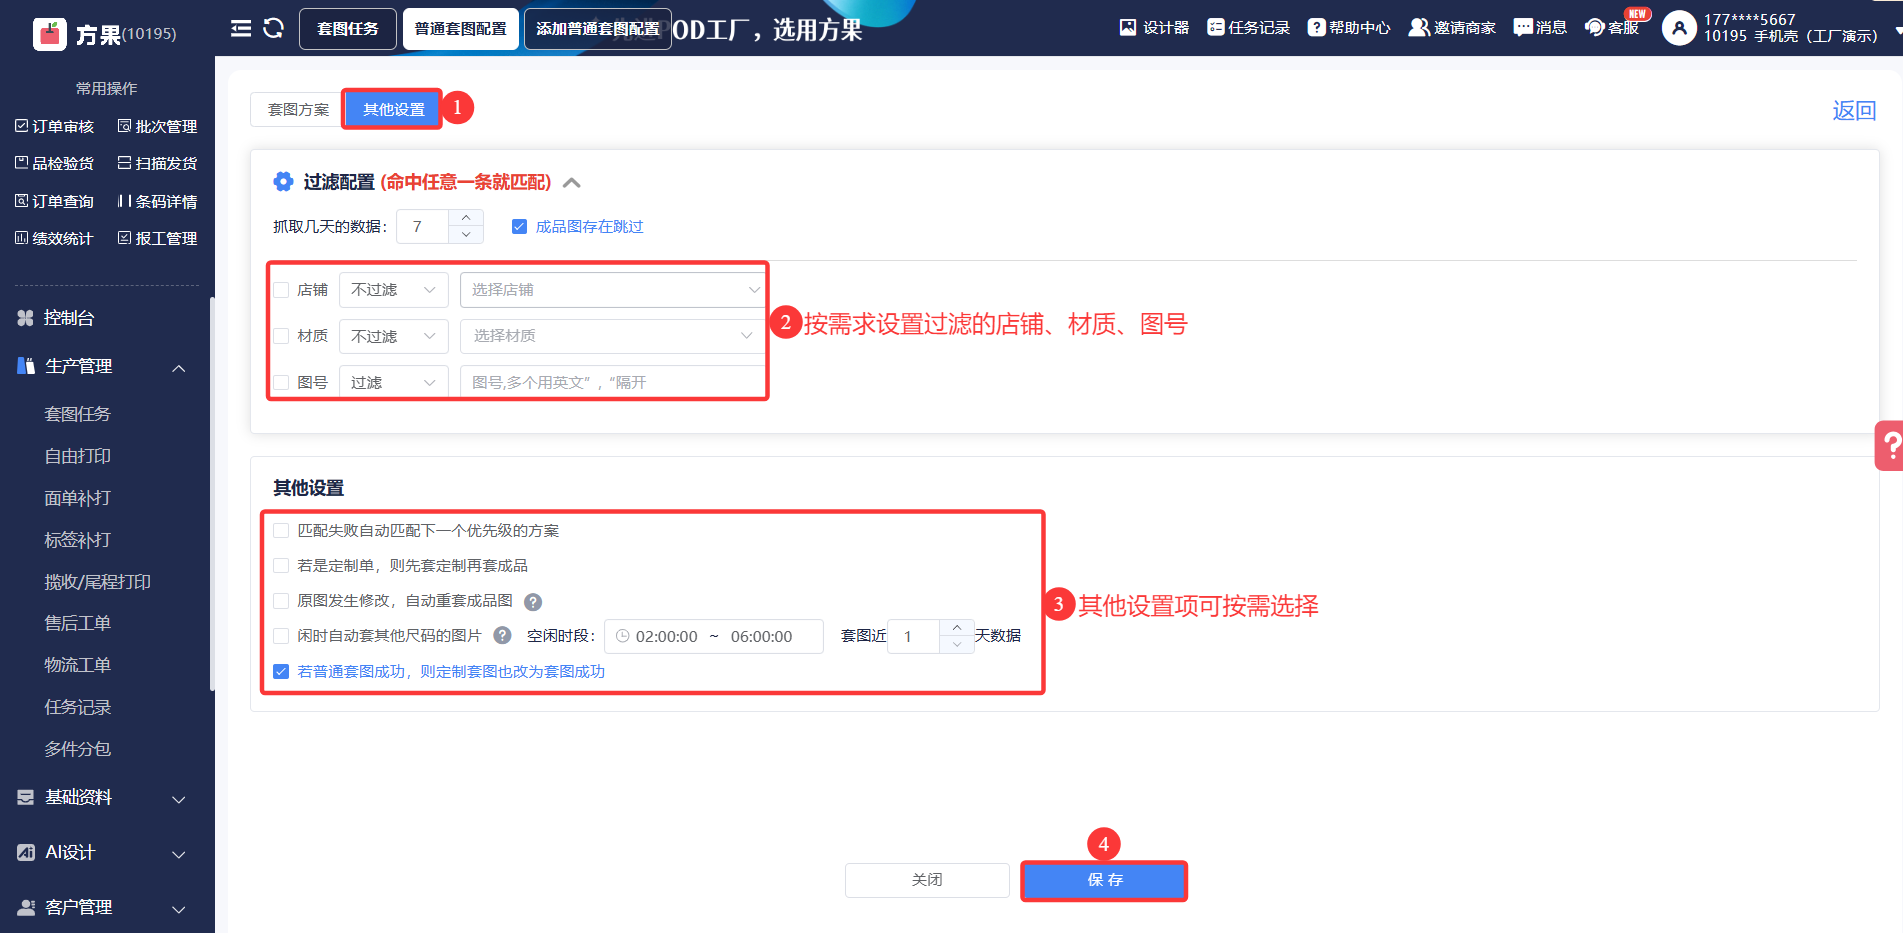
Task: Enable the 图号 filter checkbox
Action: 281,382
